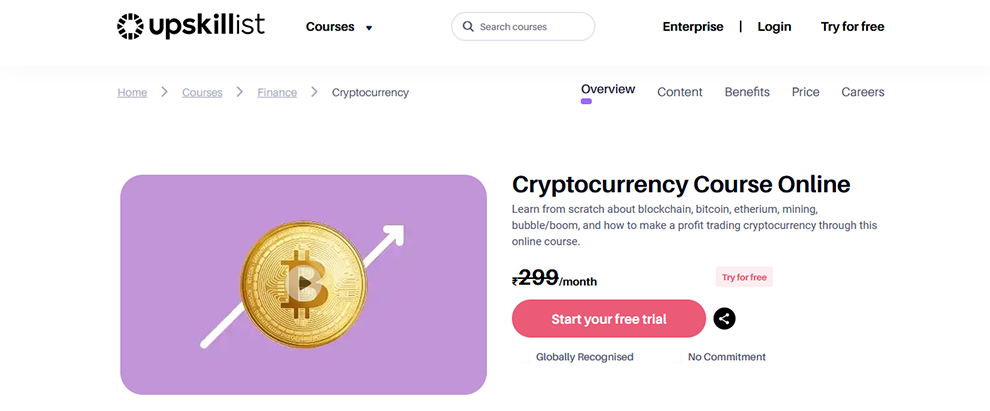
Task: Click the search magnifier icon
Action: (468, 27)
